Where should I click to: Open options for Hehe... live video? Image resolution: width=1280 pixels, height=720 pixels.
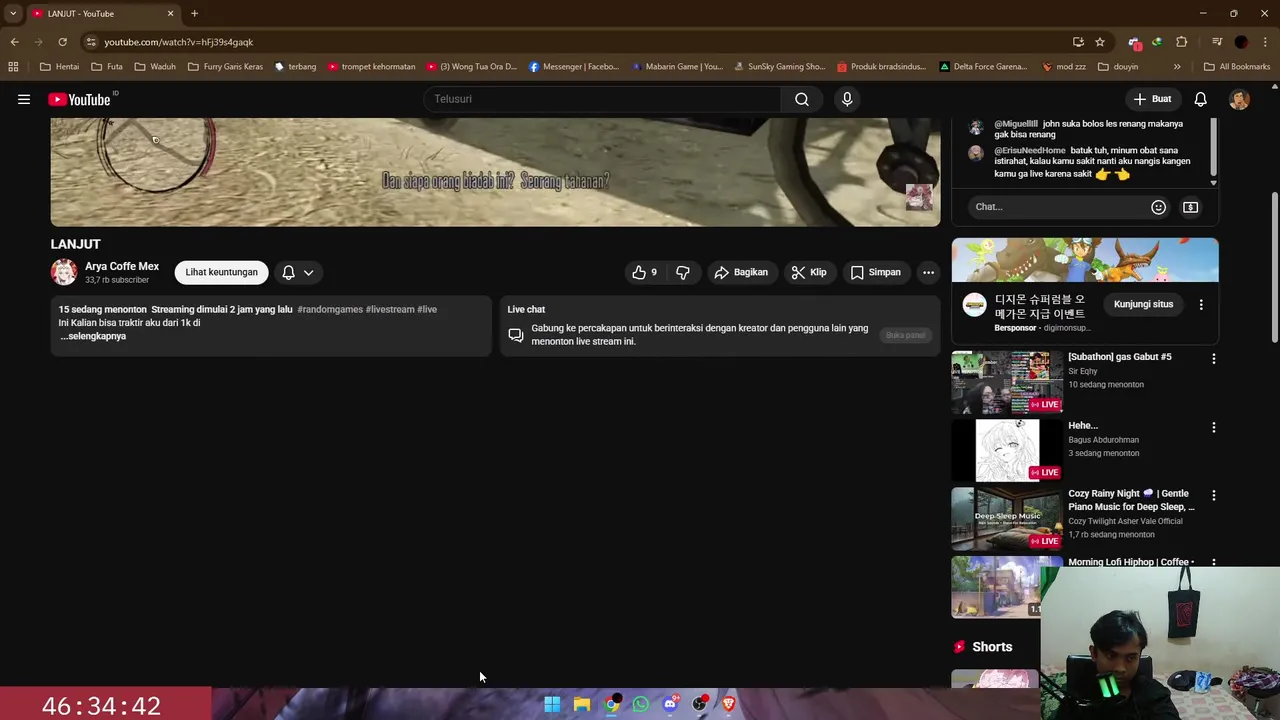click(1214, 427)
